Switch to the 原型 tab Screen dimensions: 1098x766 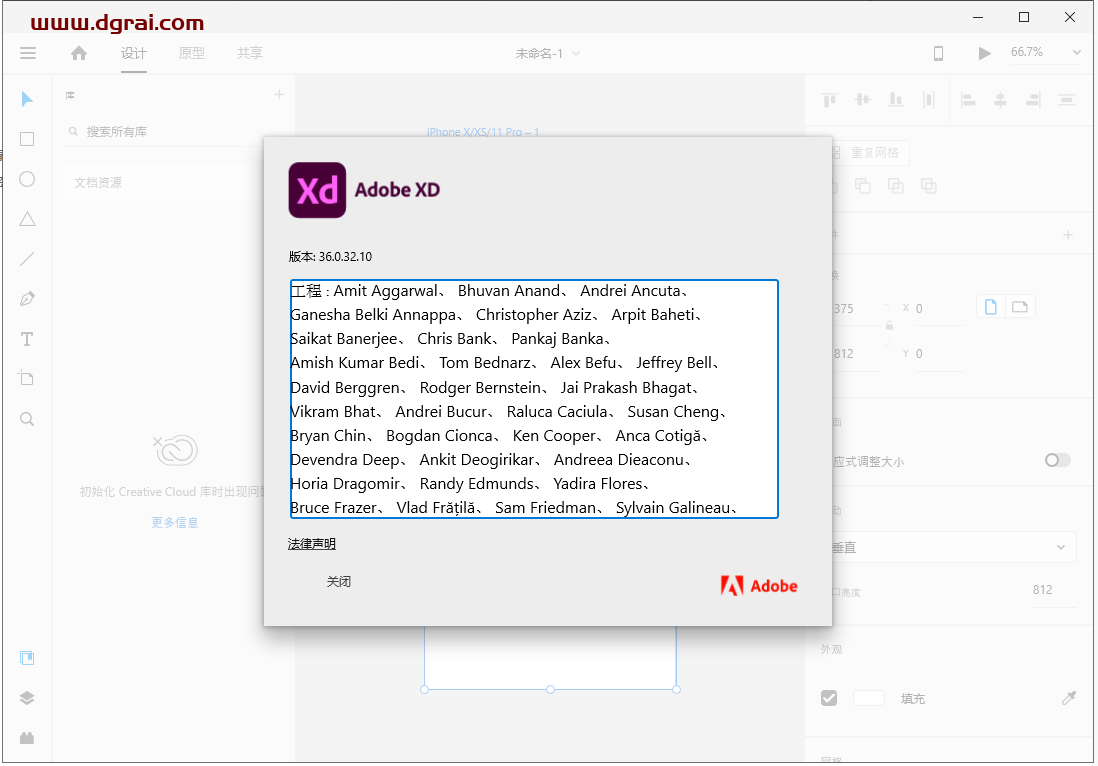coord(191,53)
